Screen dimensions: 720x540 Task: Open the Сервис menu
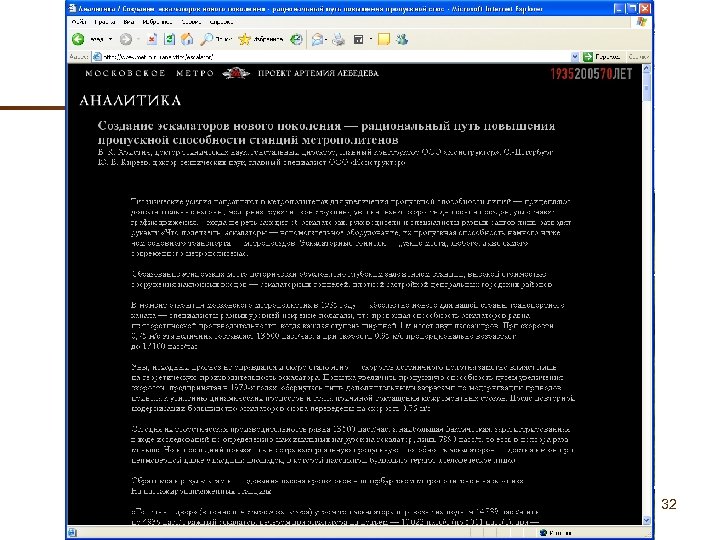click(x=191, y=22)
